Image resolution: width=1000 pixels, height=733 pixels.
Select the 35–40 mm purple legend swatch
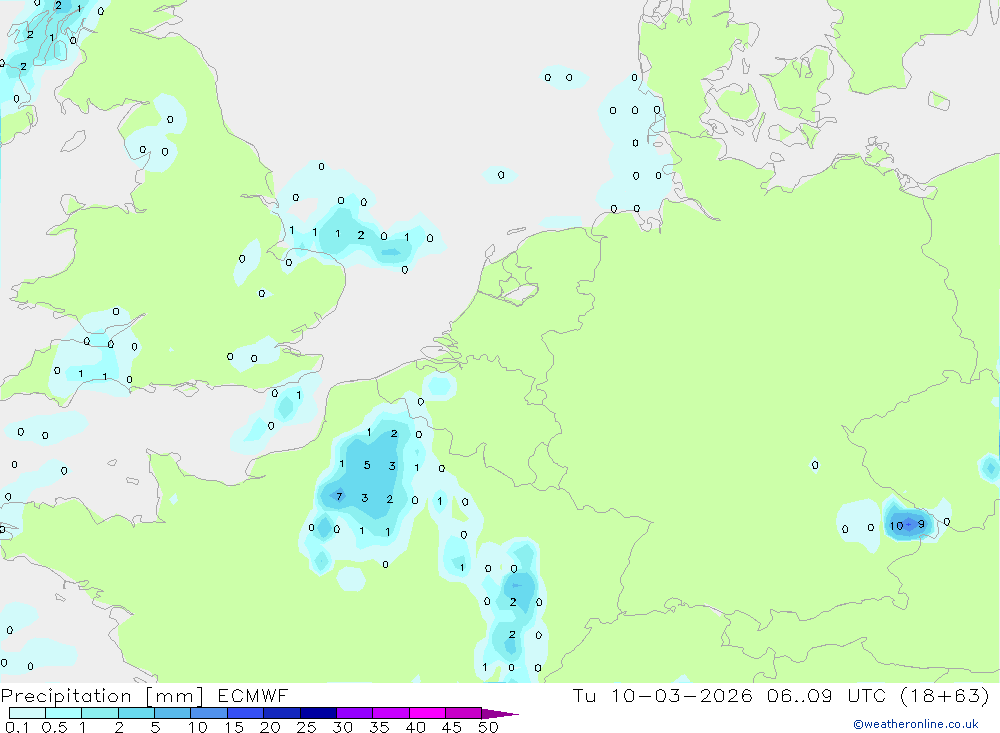[x=390, y=713]
